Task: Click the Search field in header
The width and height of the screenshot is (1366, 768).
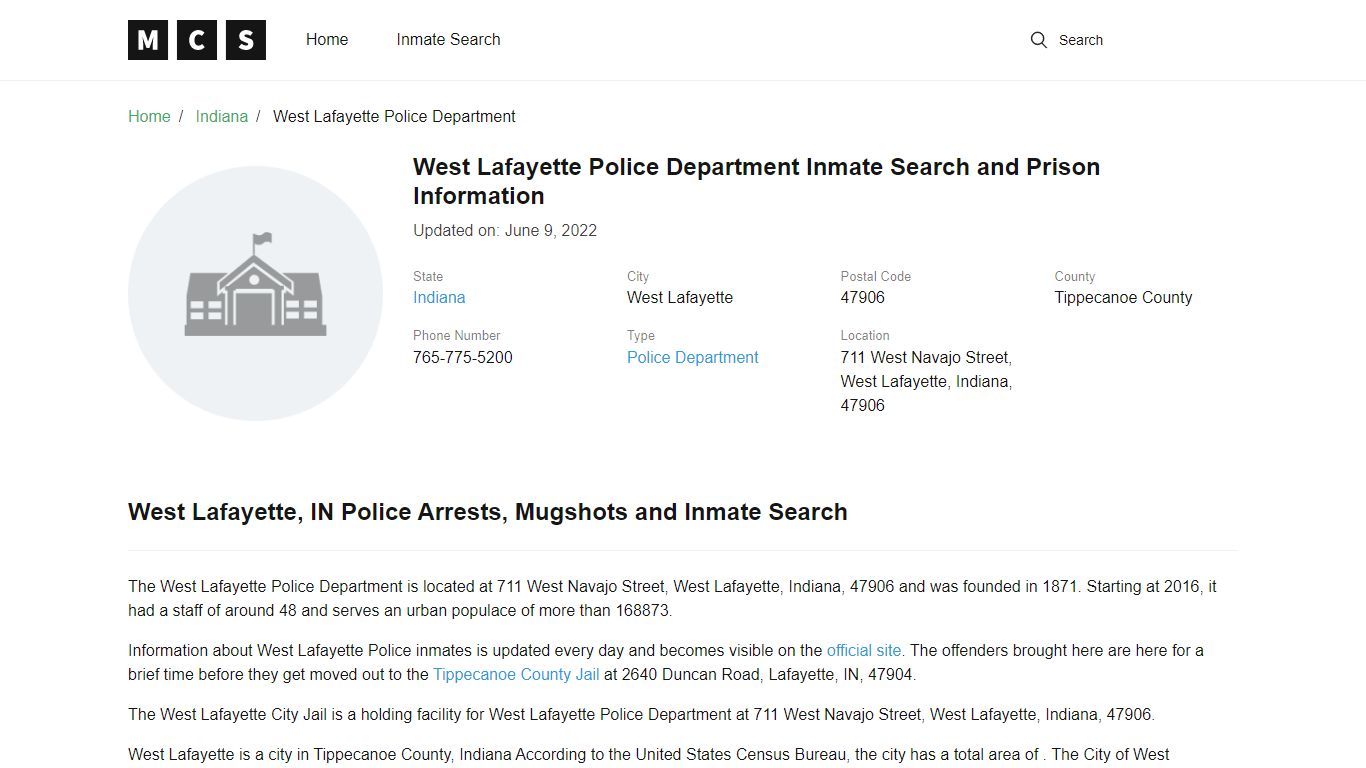Action: (x=1081, y=40)
